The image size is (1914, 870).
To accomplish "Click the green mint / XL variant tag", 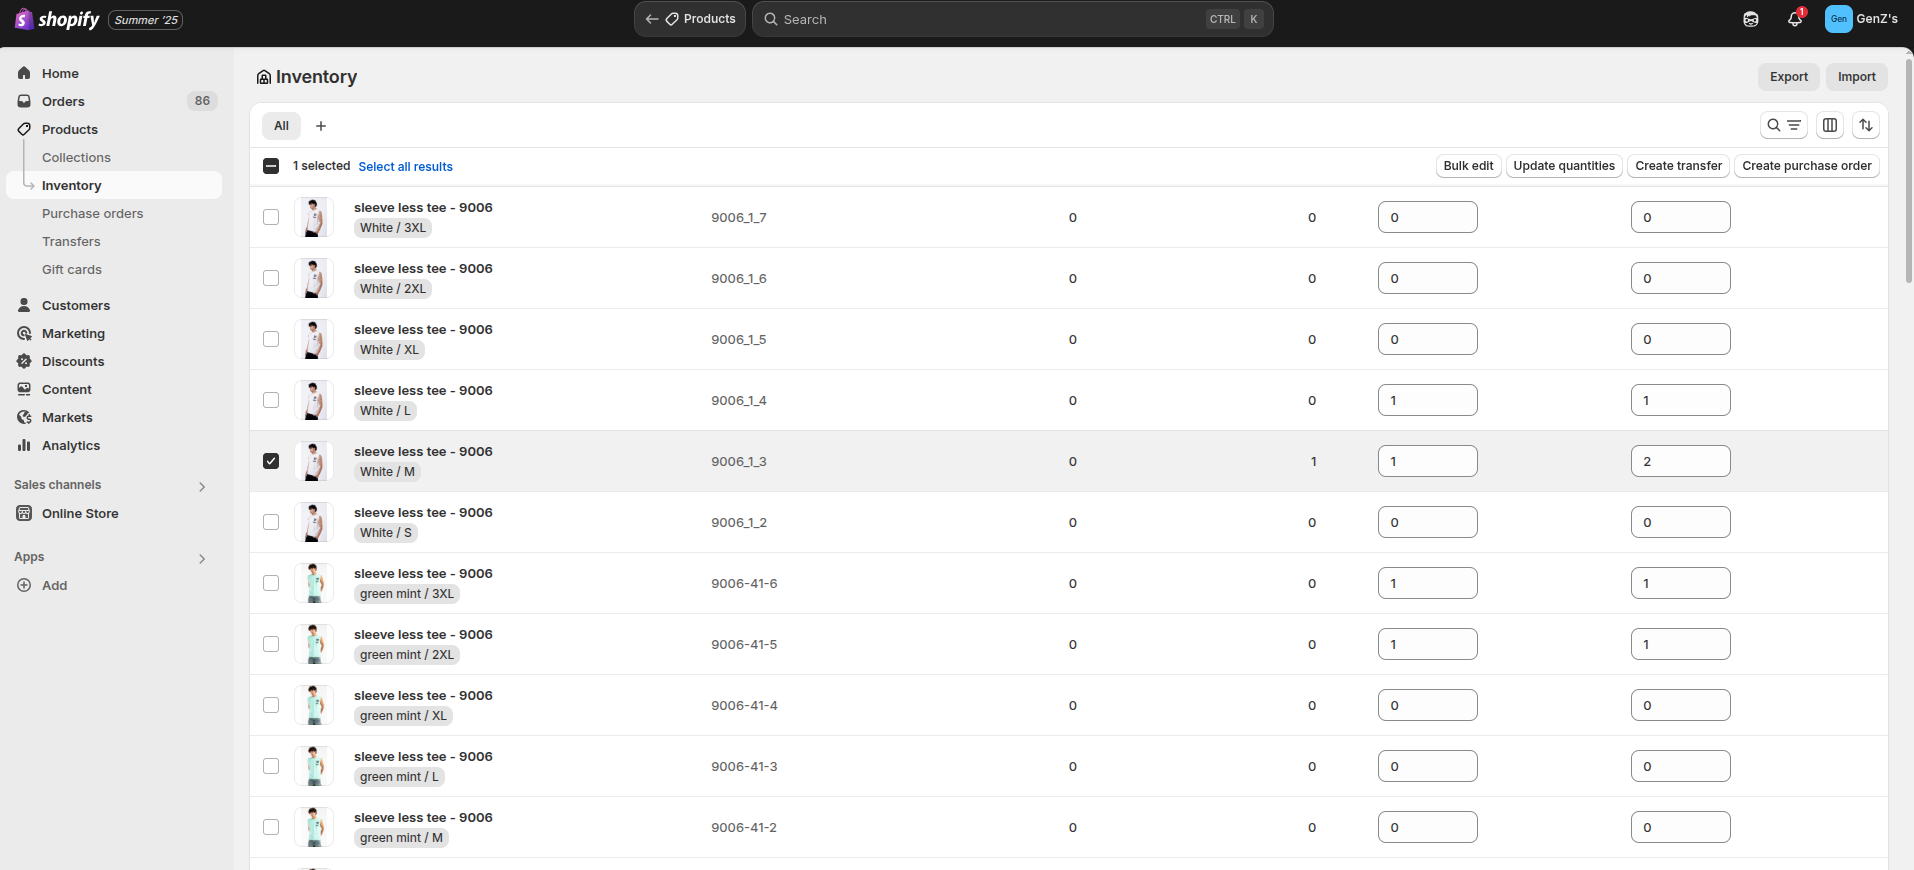I will [x=403, y=716].
